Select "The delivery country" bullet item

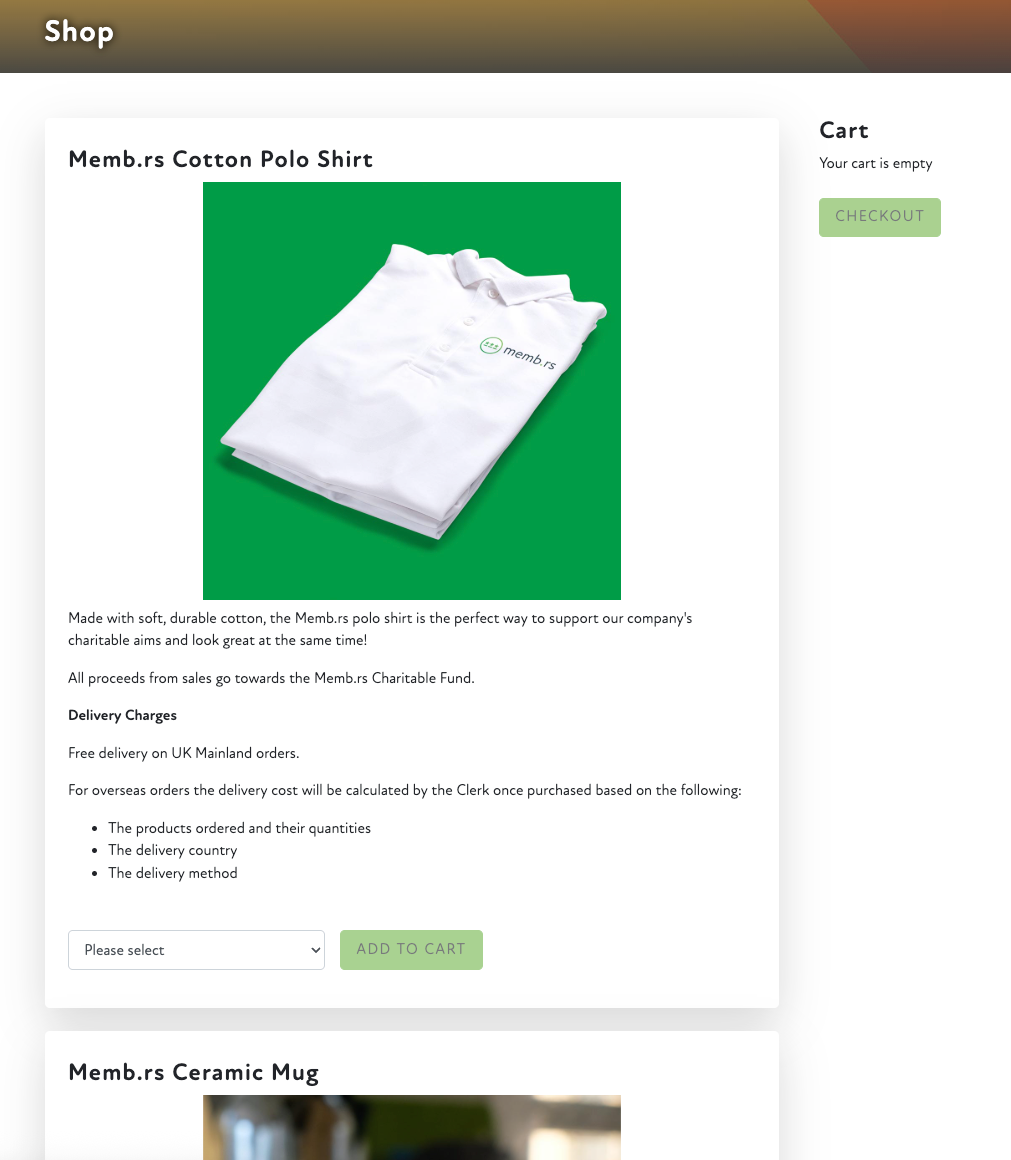point(173,850)
